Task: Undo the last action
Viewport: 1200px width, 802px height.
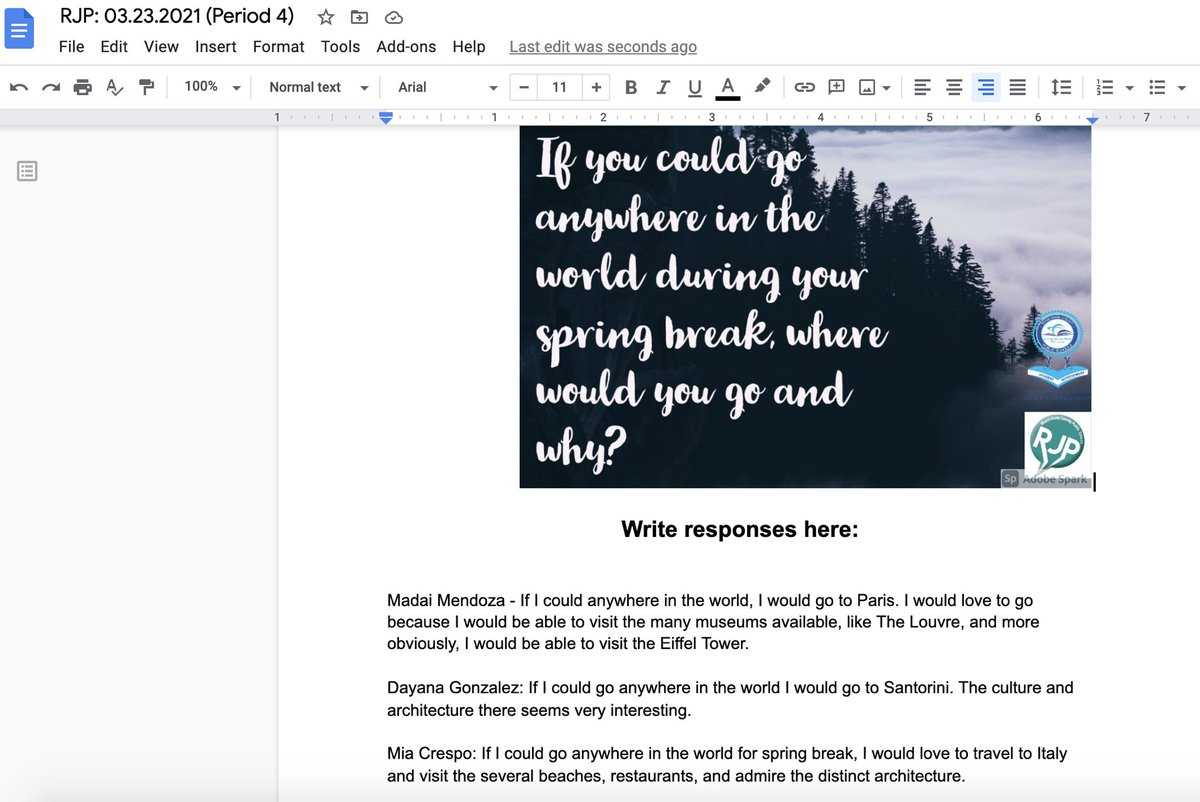Action: (19, 88)
